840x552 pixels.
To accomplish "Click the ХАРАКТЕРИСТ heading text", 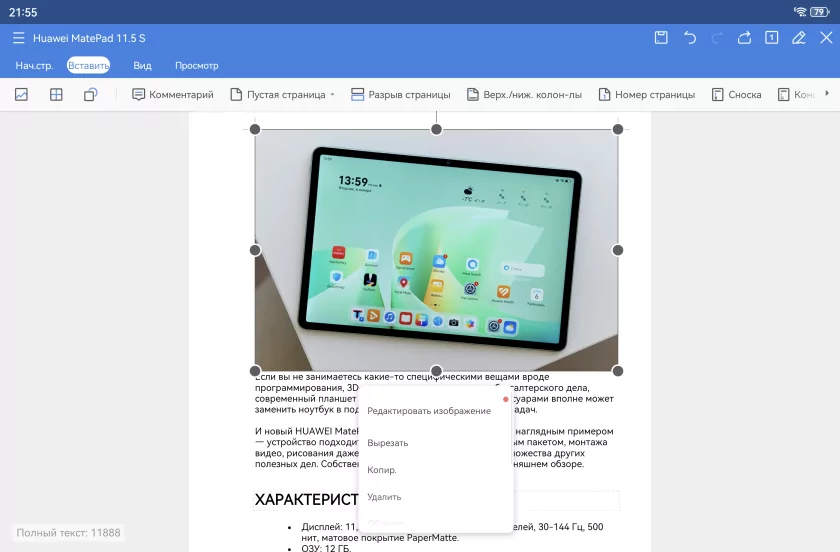I will [306, 499].
